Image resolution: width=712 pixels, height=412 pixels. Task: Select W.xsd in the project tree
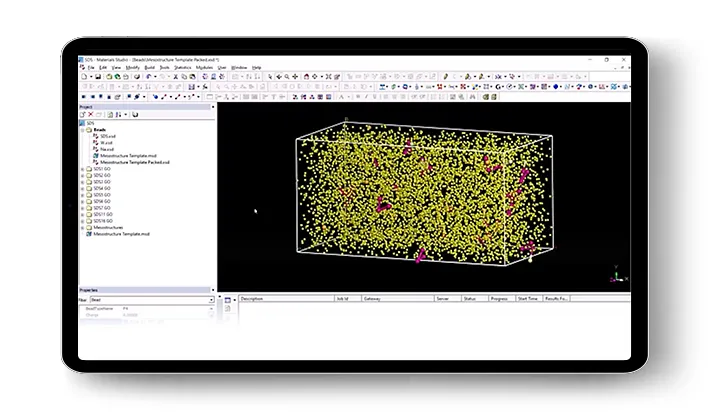(106, 143)
